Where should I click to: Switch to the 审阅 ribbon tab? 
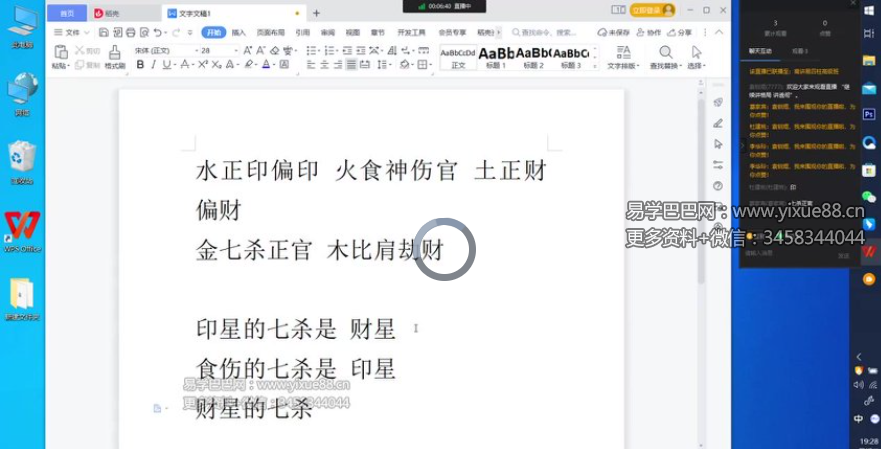(x=328, y=33)
